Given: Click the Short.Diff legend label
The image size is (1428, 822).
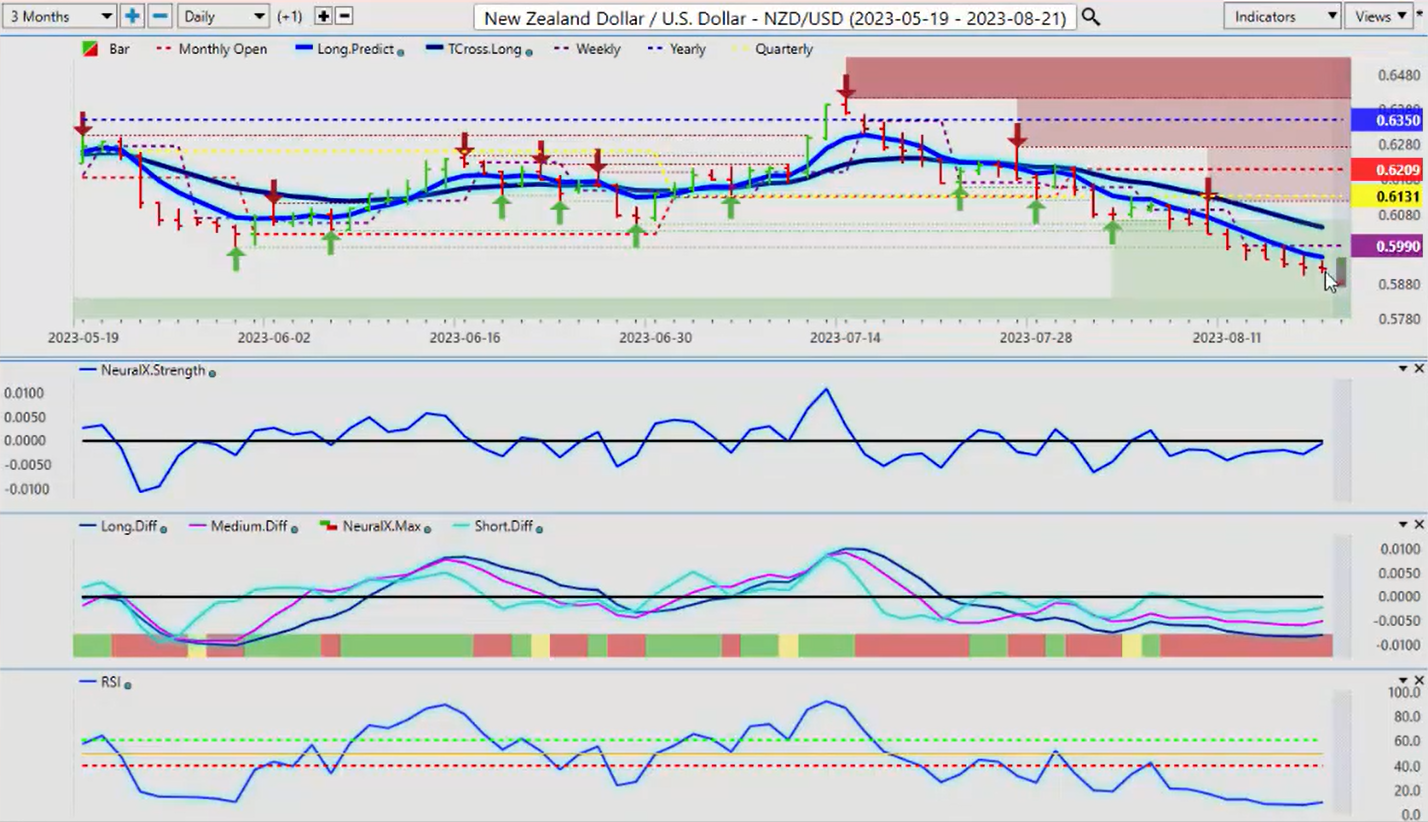Looking at the screenshot, I should [503, 526].
